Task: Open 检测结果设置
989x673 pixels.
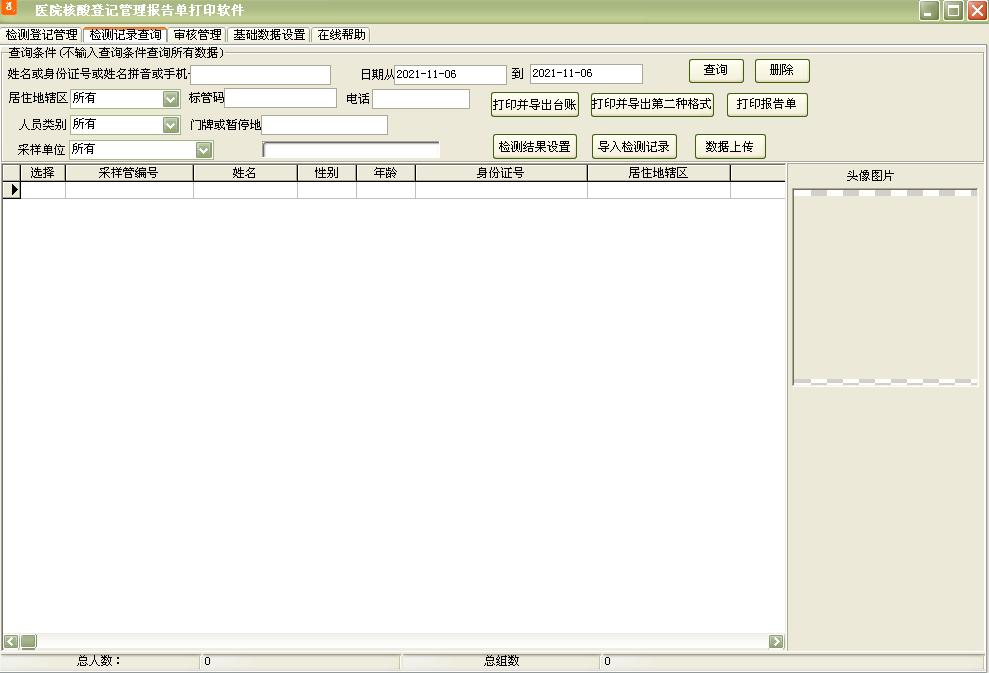Action: tap(535, 146)
